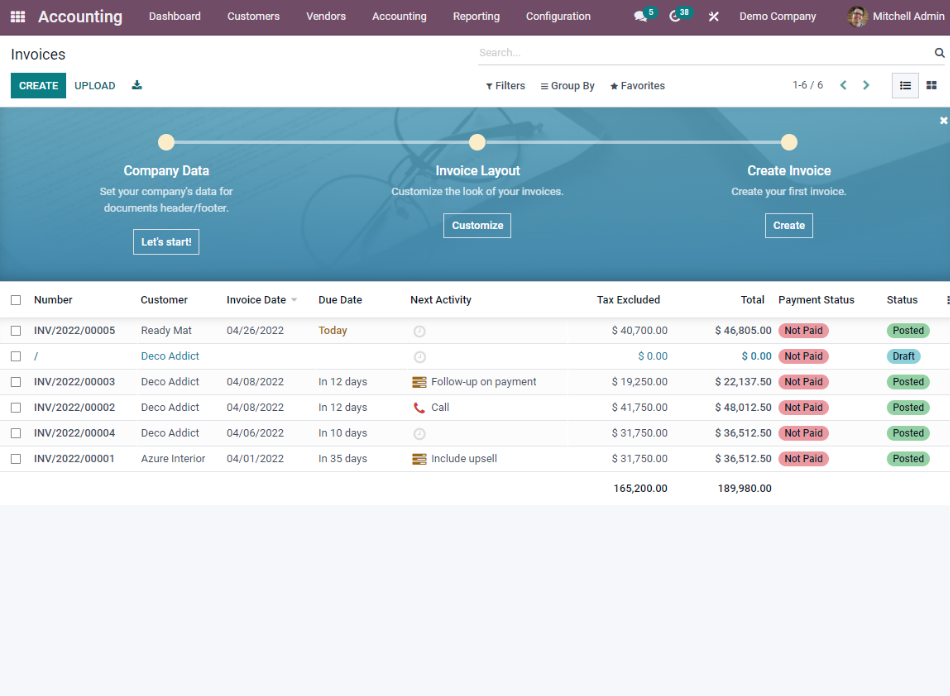950x696 pixels.
Task: Click the Invoice Layout milestone dot on the progress bar
Action: point(477,142)
